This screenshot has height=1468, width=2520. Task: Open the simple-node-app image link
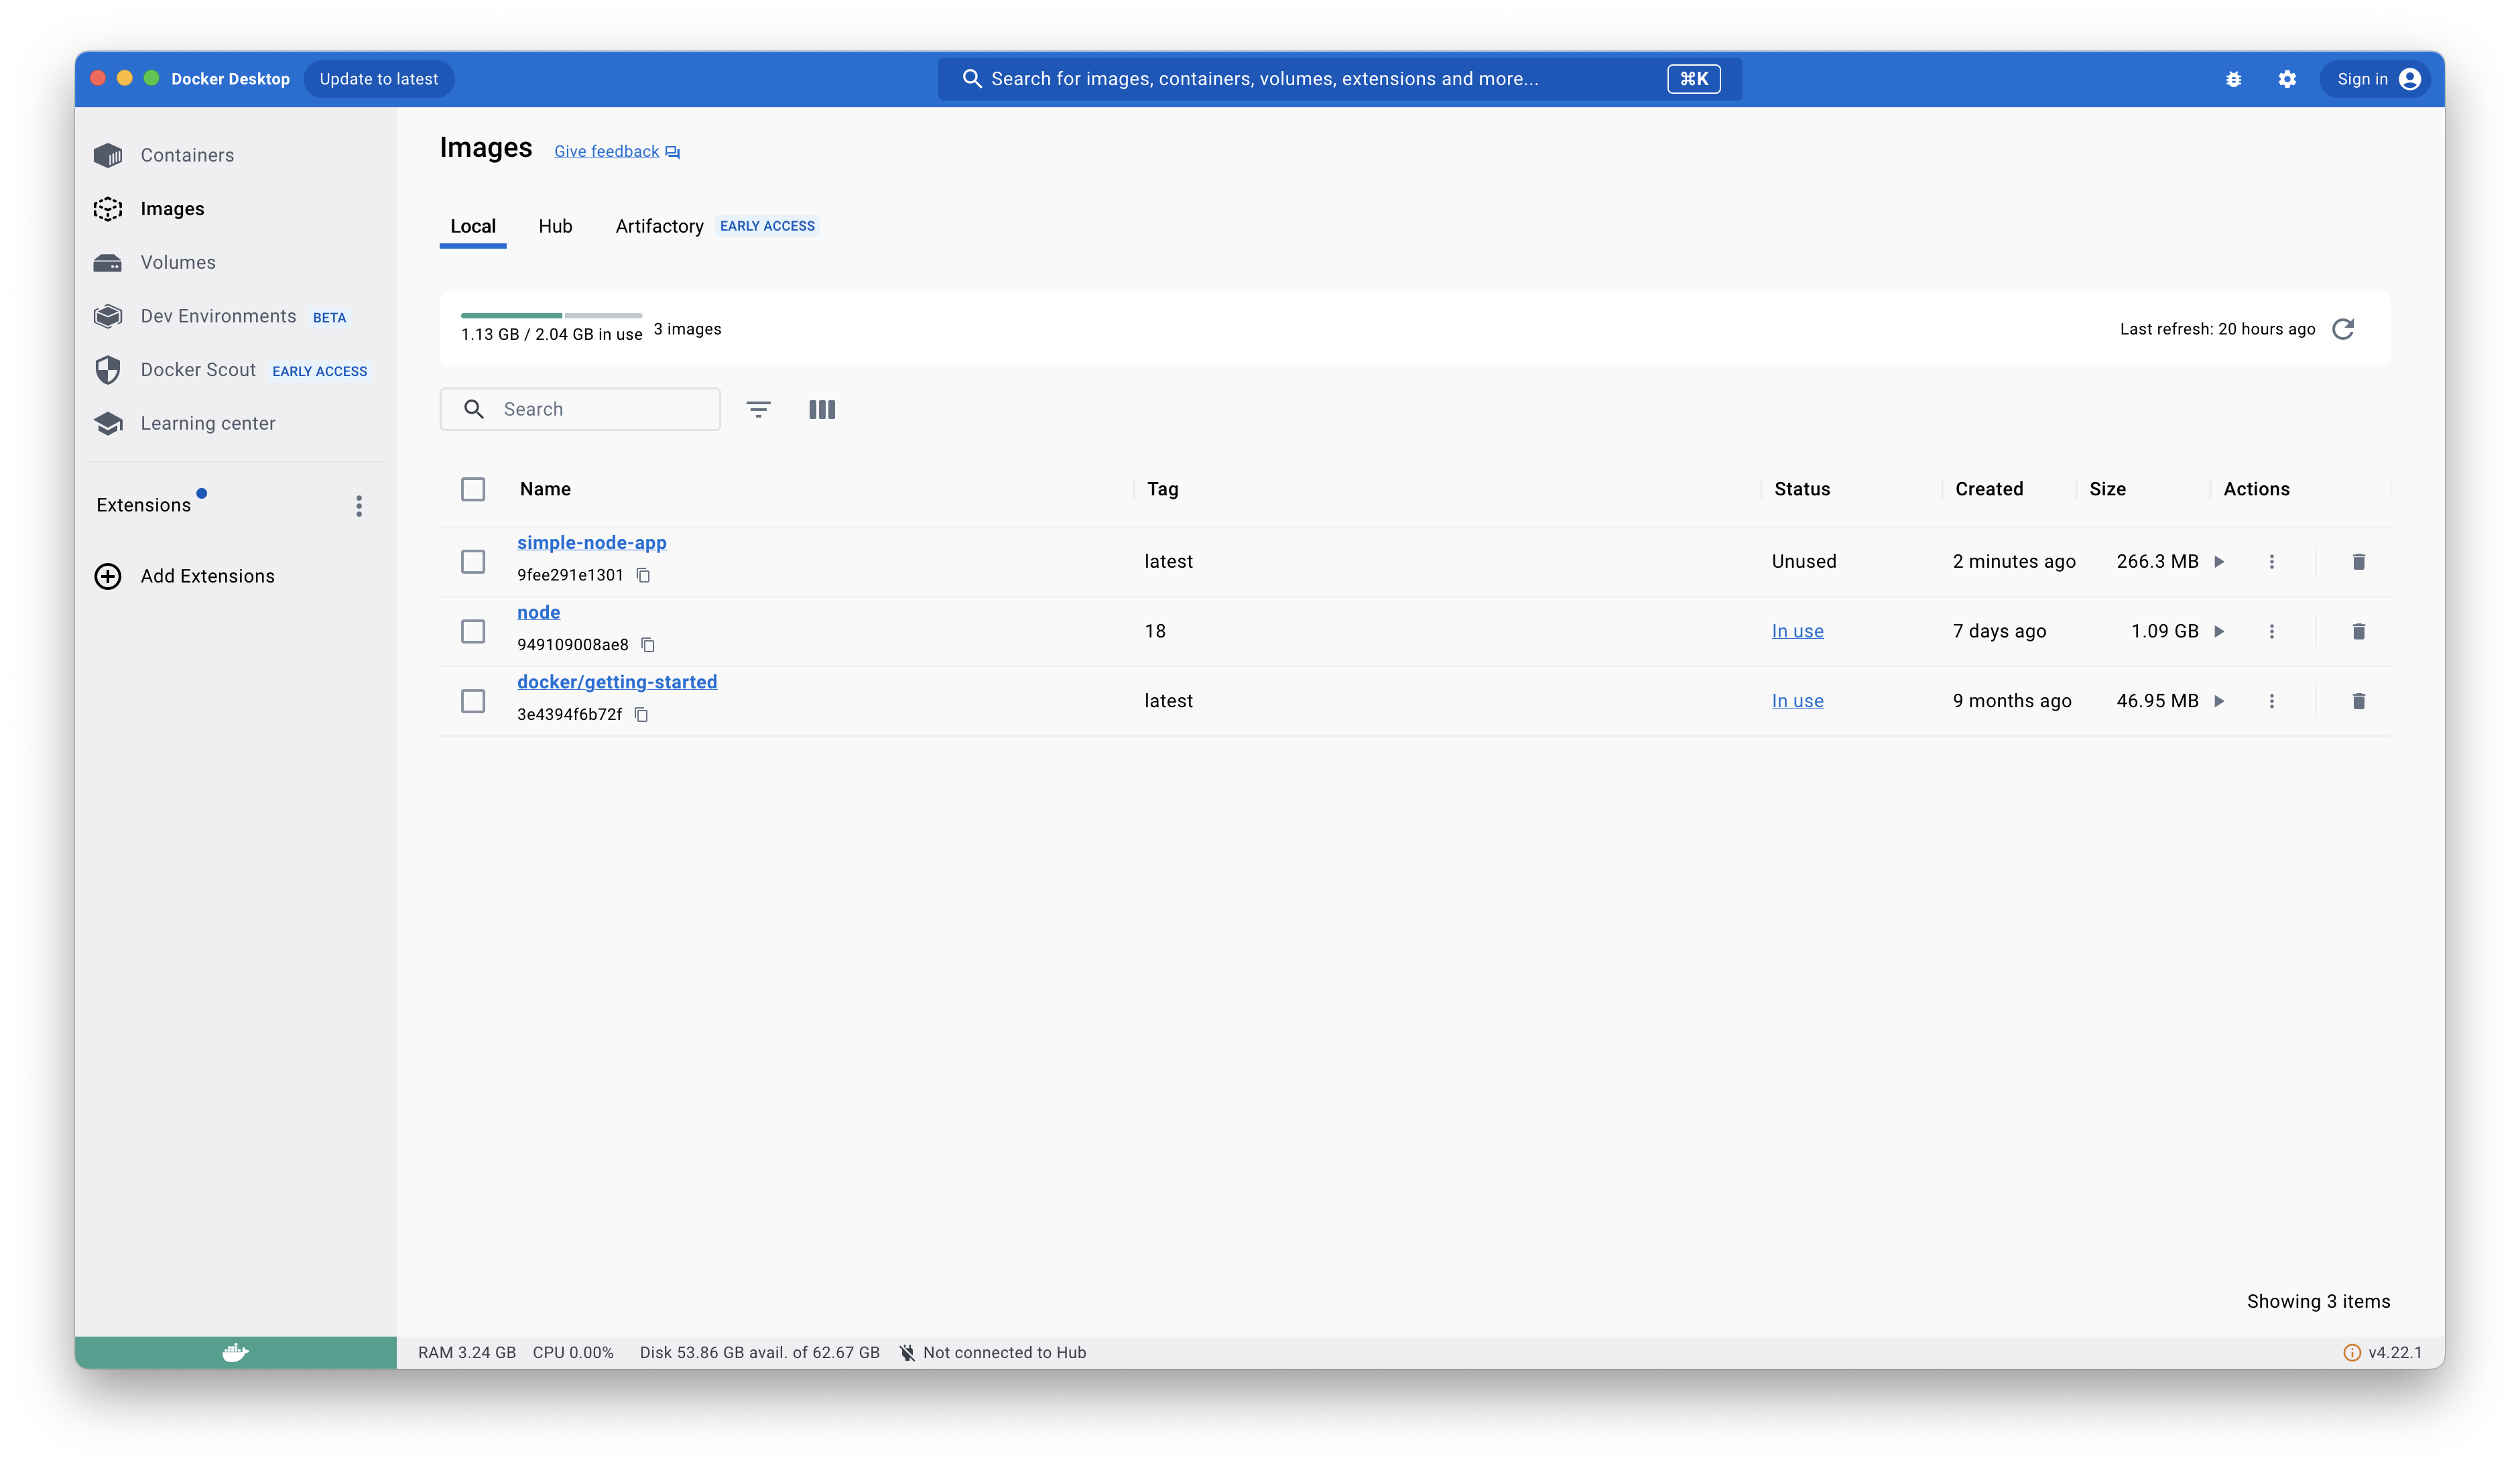pyautogui.click(x=592, y=543)
